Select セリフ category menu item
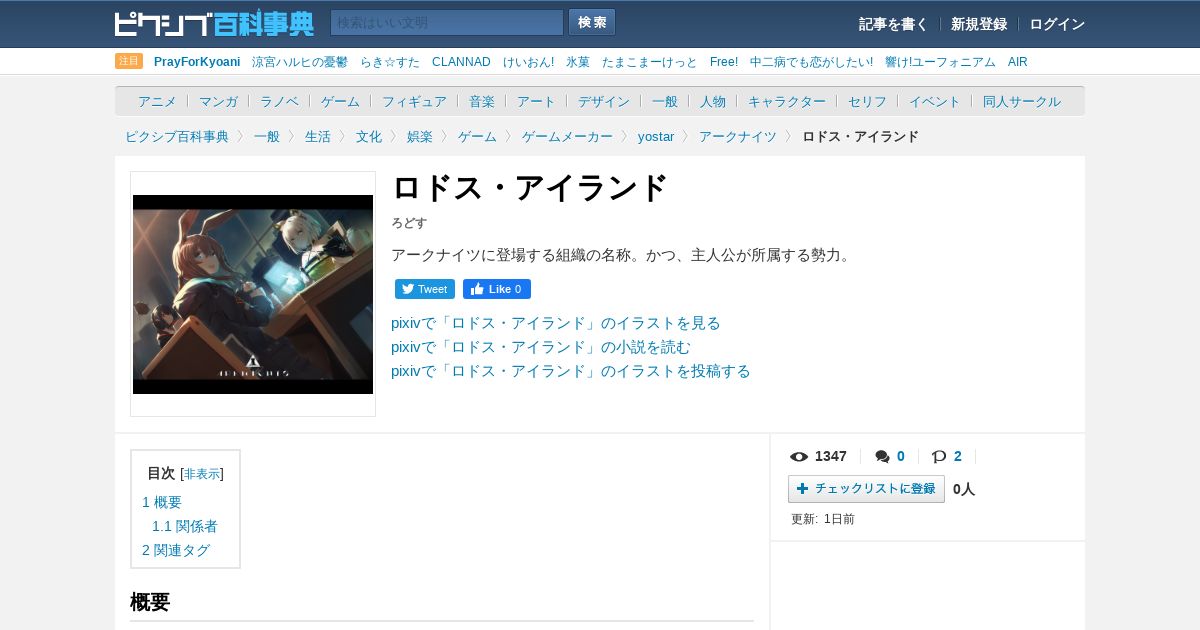This screenshot has width=1200, height=630. (867, 101)
